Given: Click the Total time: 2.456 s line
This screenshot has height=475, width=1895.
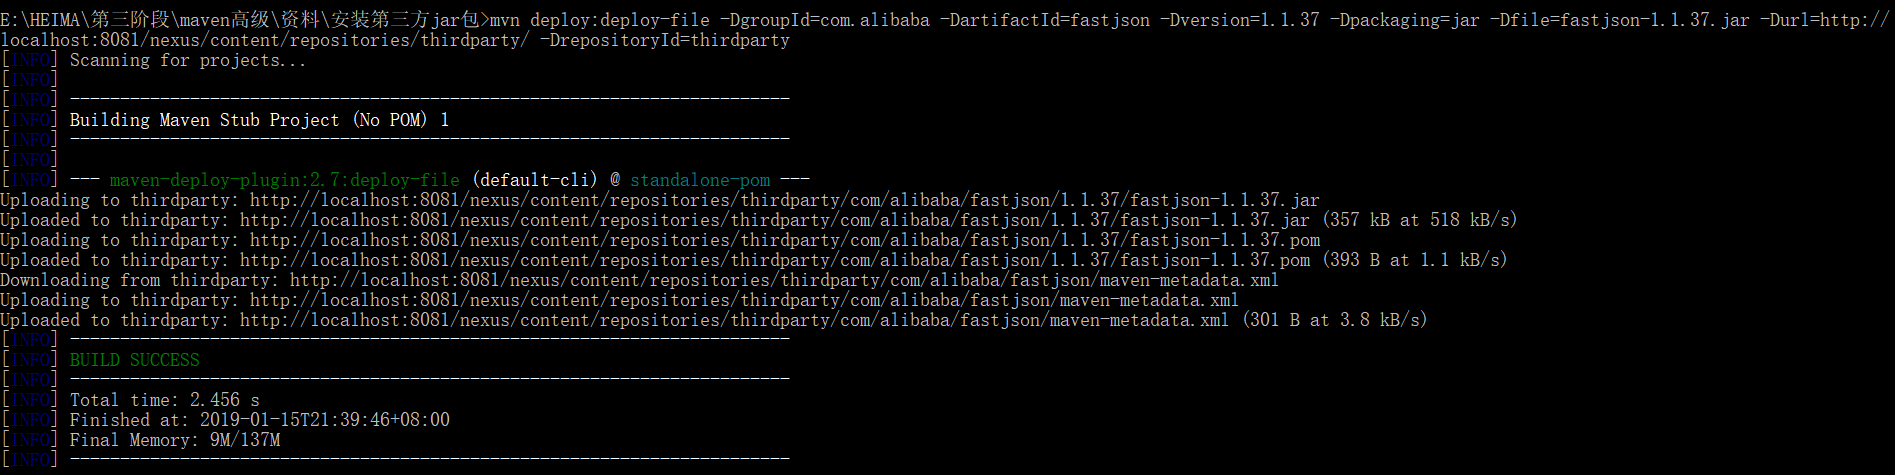Looking at the screenshot, I should pyautogui.click(x=164, y=400).
